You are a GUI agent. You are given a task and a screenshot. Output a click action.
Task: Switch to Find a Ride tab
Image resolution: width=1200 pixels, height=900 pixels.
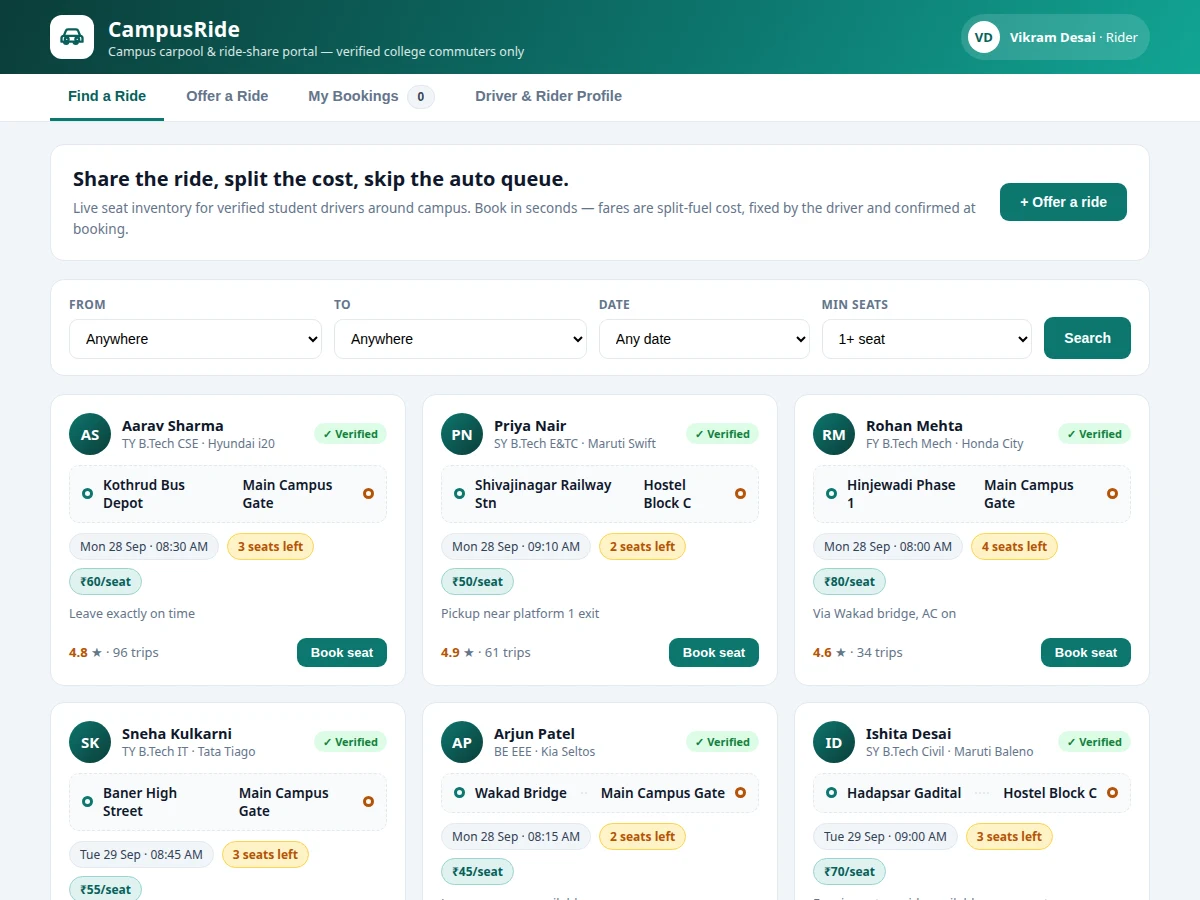click(107, 97)
